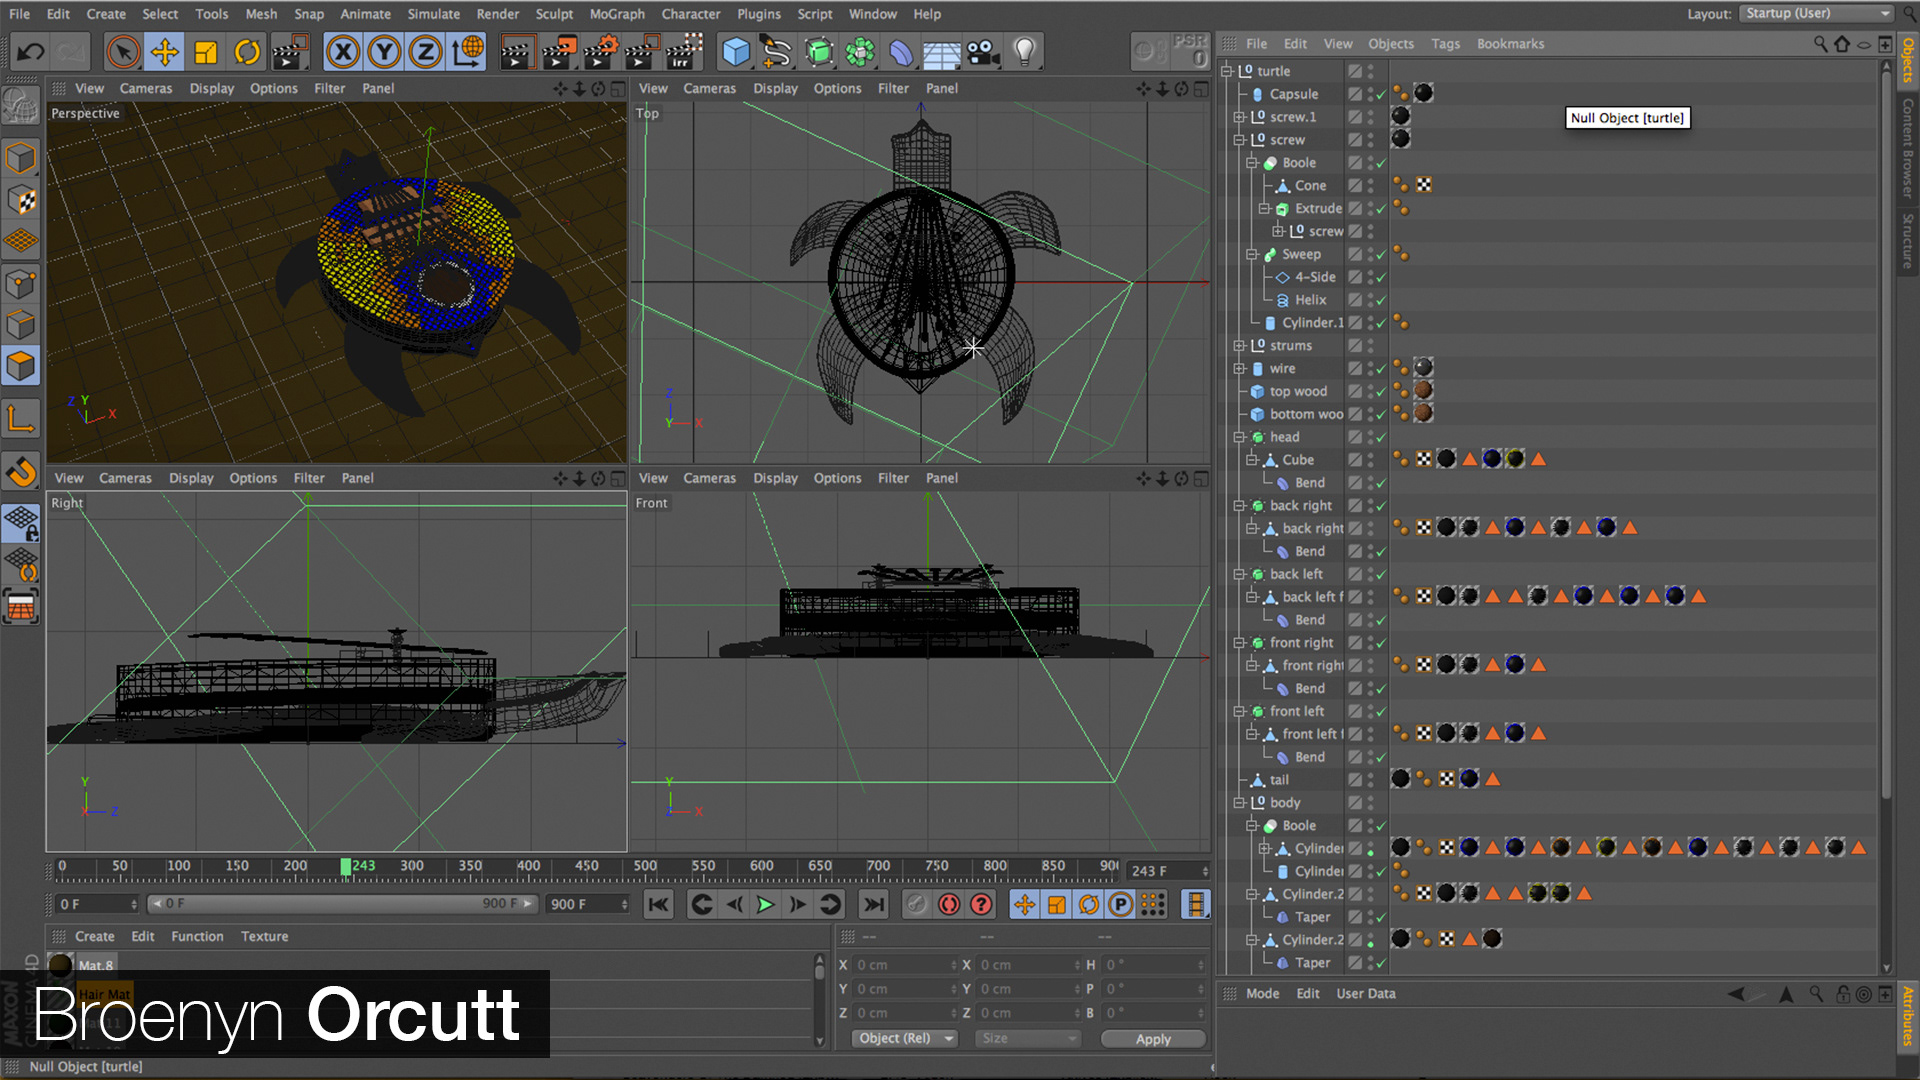Open the deformer objects icon
1920x1080 pixels.
click(901, 51)
